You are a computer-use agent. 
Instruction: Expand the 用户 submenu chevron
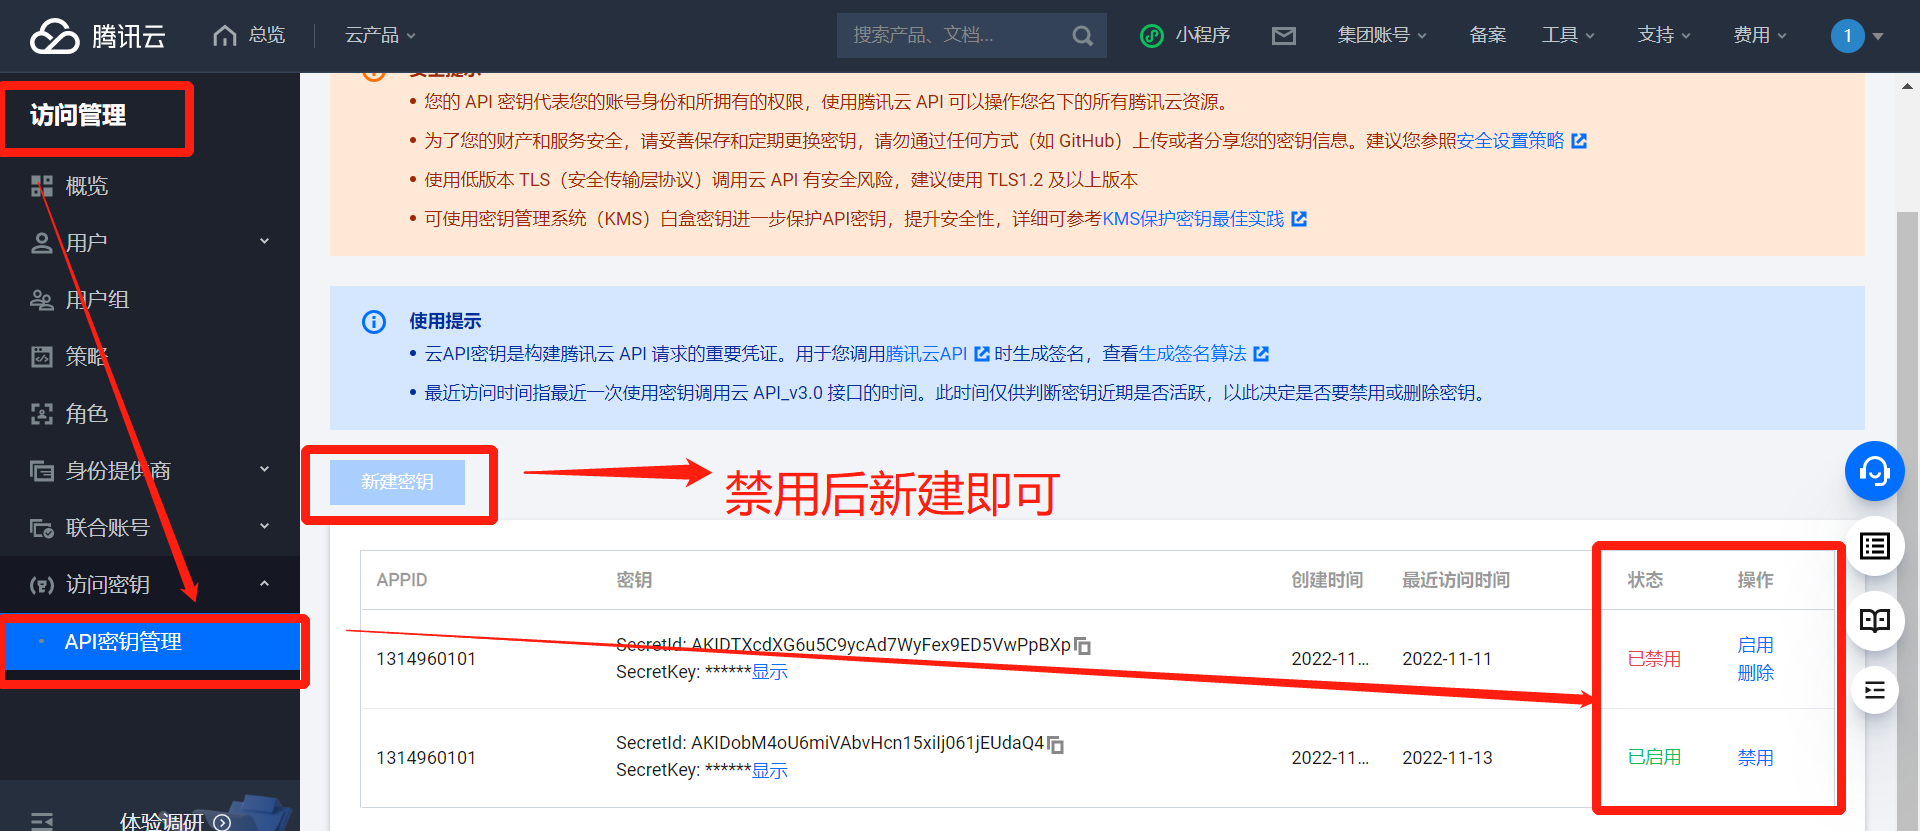pos(264,241)
